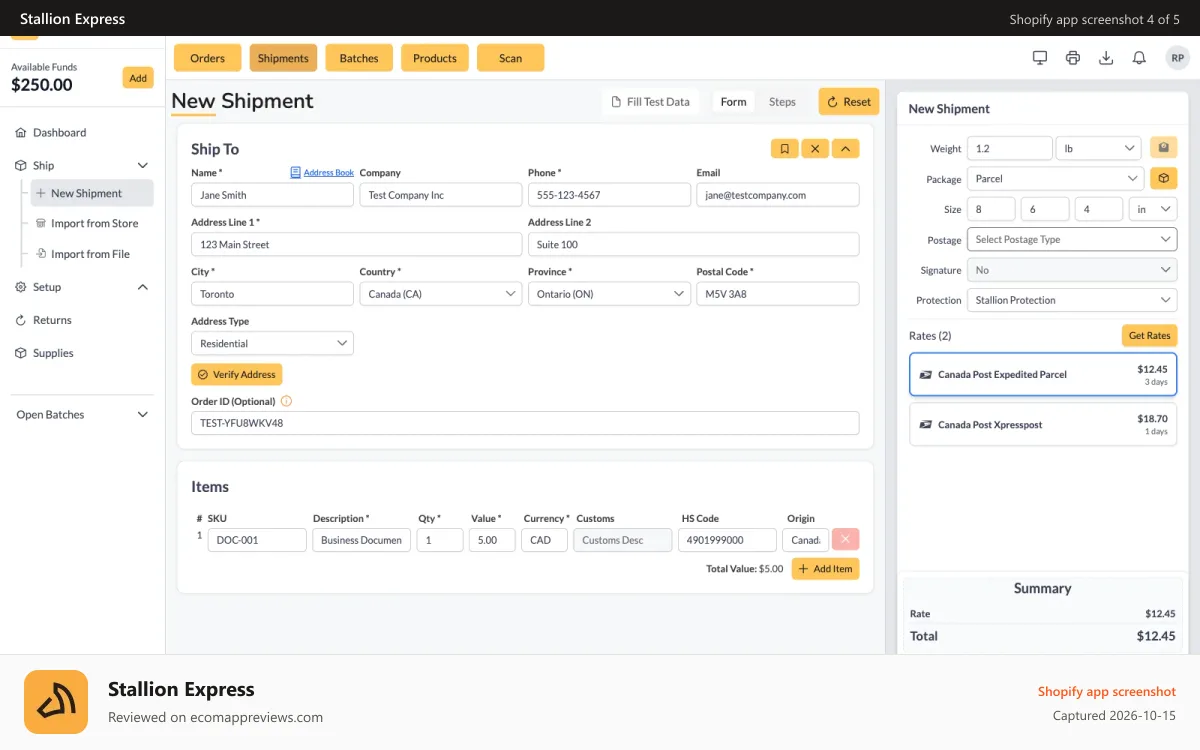Viewport: 1200px width, 750px height.
Task: Open the Province dropdown
Action: click(609, 294)
